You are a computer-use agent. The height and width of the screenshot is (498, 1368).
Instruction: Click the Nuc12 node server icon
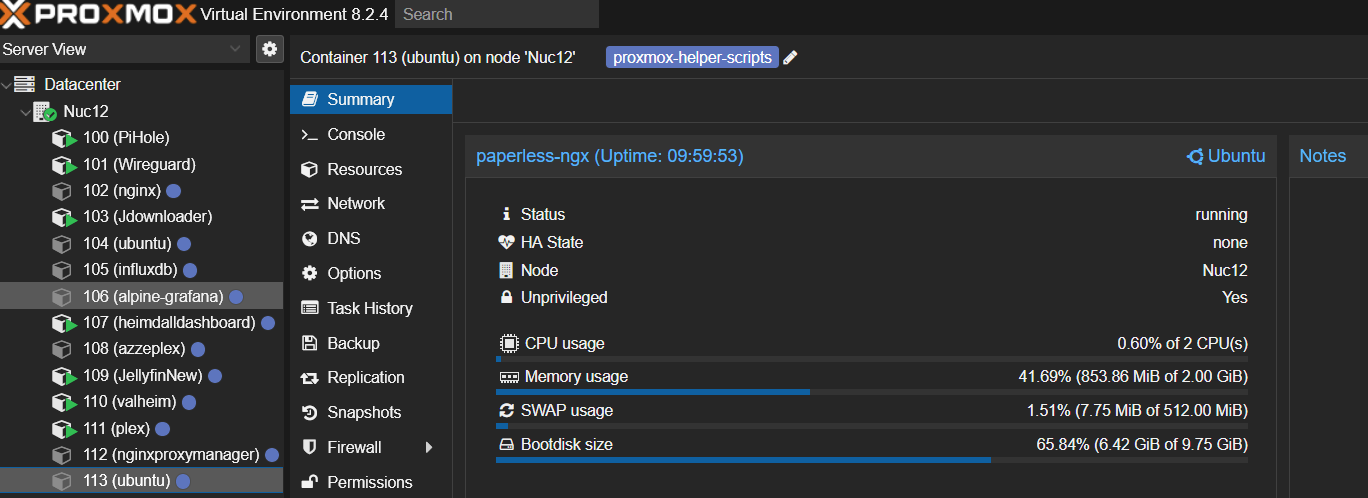44,112
